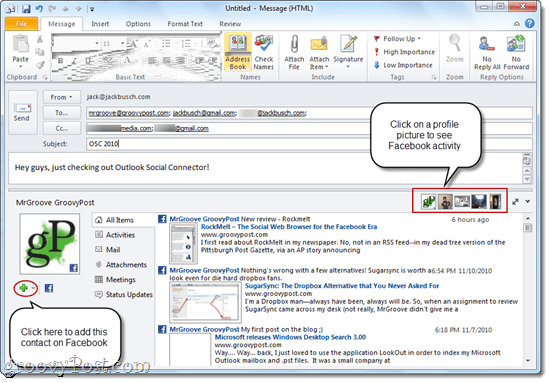The width and height of the screenshot is (550, 383).
Task: Click the Paste clipboard icon
Action: [x=20, y=45]
